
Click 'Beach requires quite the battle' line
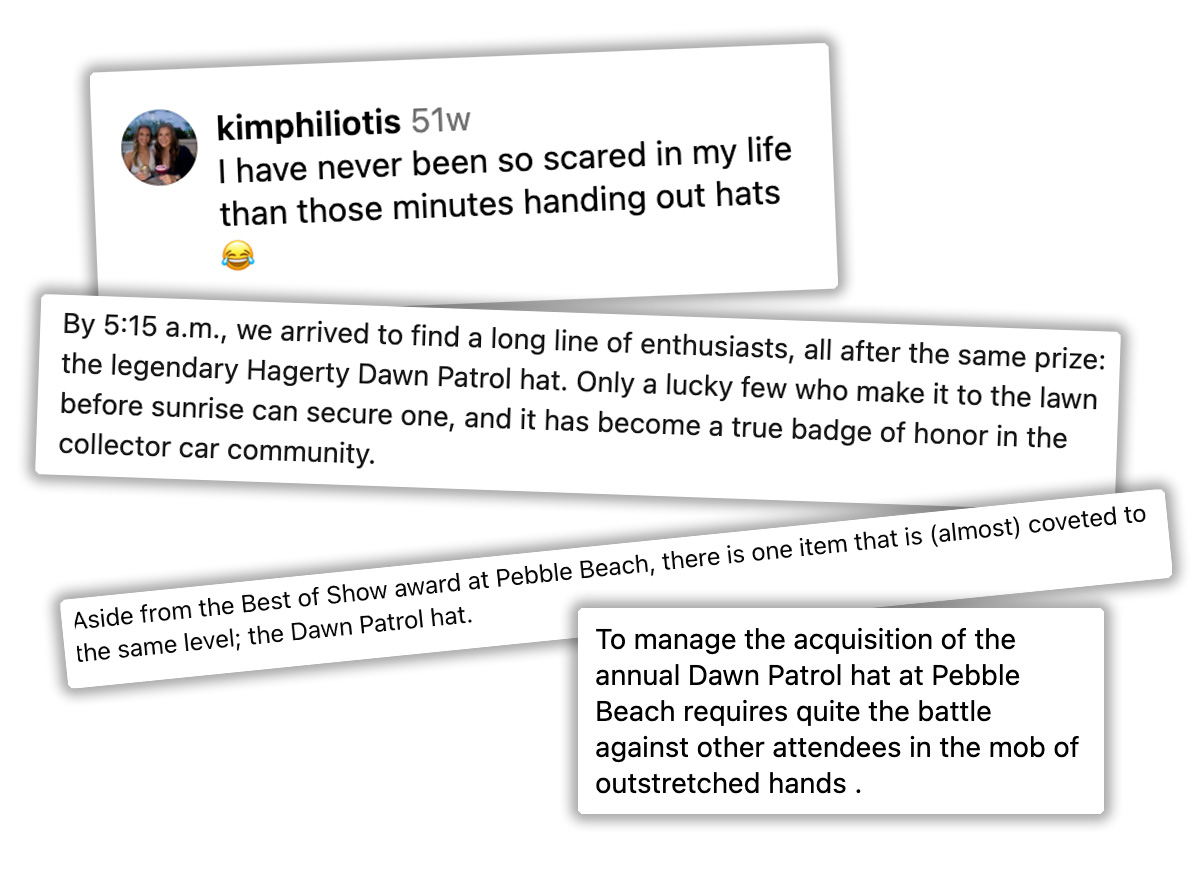(793, 711)
